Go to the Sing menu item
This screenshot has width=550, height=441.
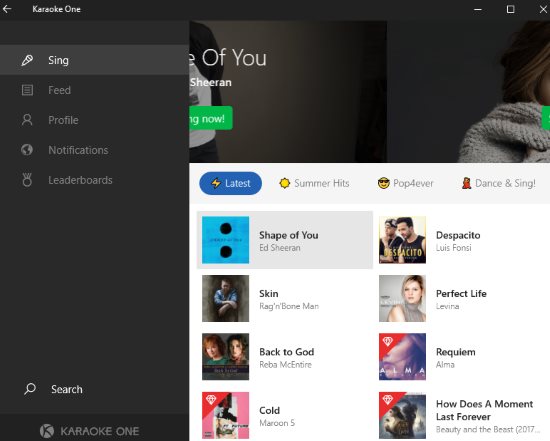(x=94, y=60)
